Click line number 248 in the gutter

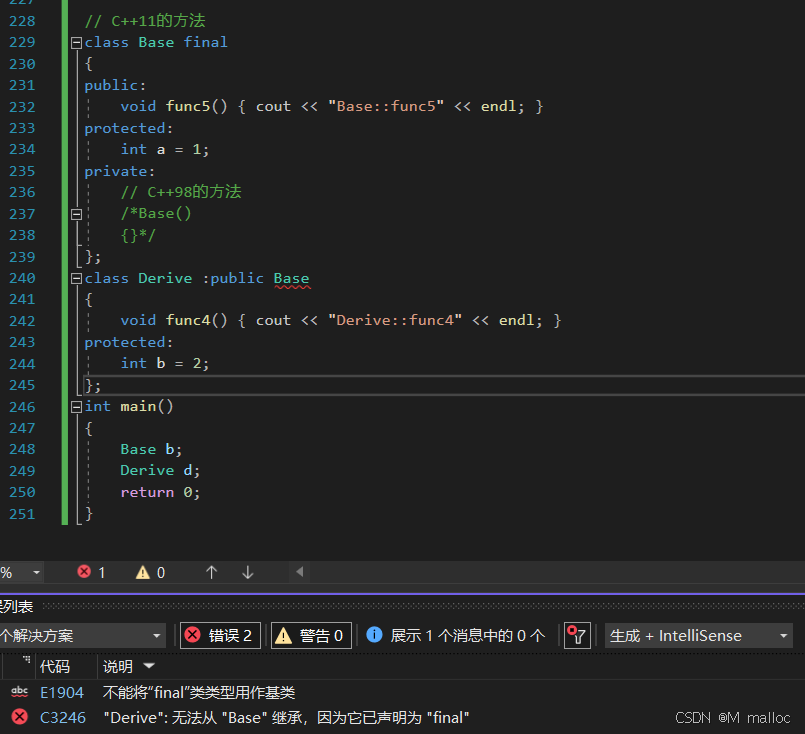tap(22, 450)
